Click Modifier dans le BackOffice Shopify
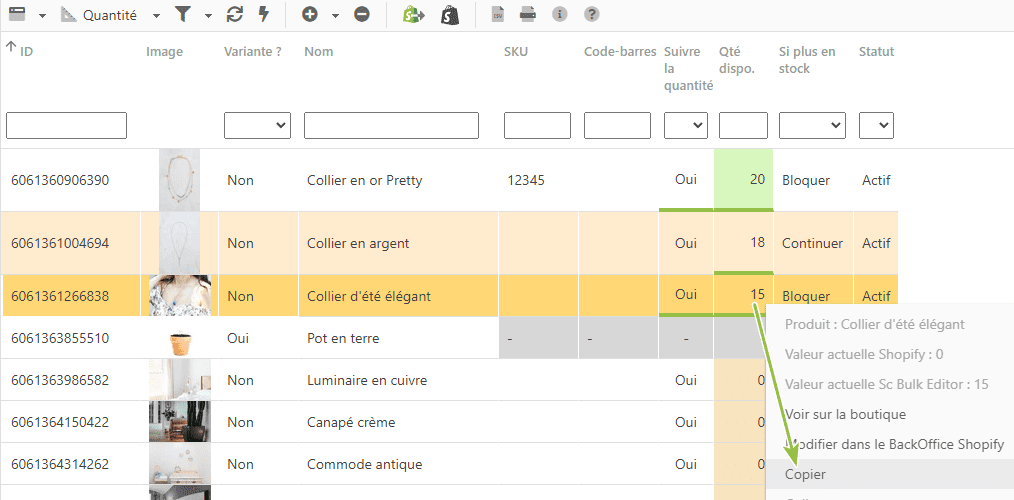 894,444
